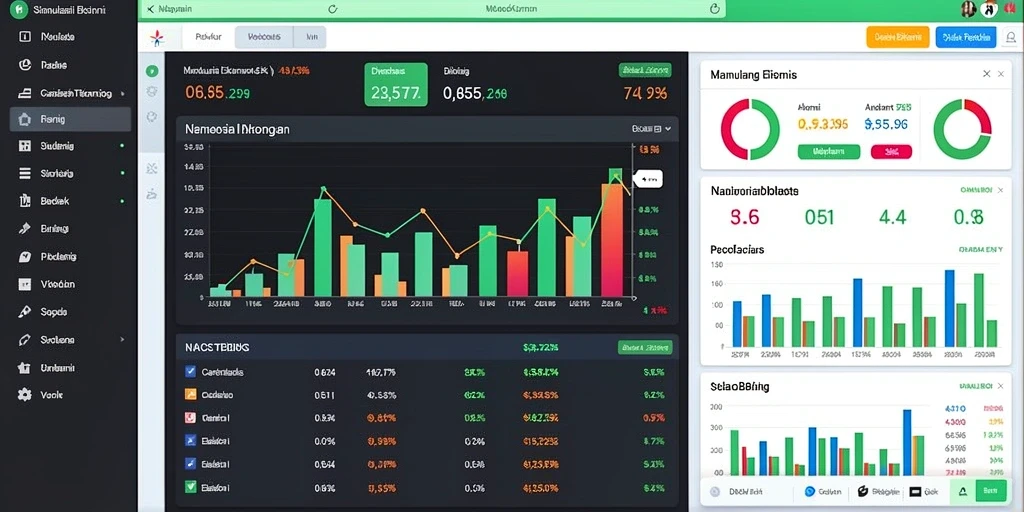Click the blue circle icon in bottom toolbar

click(x=810, y=491)
